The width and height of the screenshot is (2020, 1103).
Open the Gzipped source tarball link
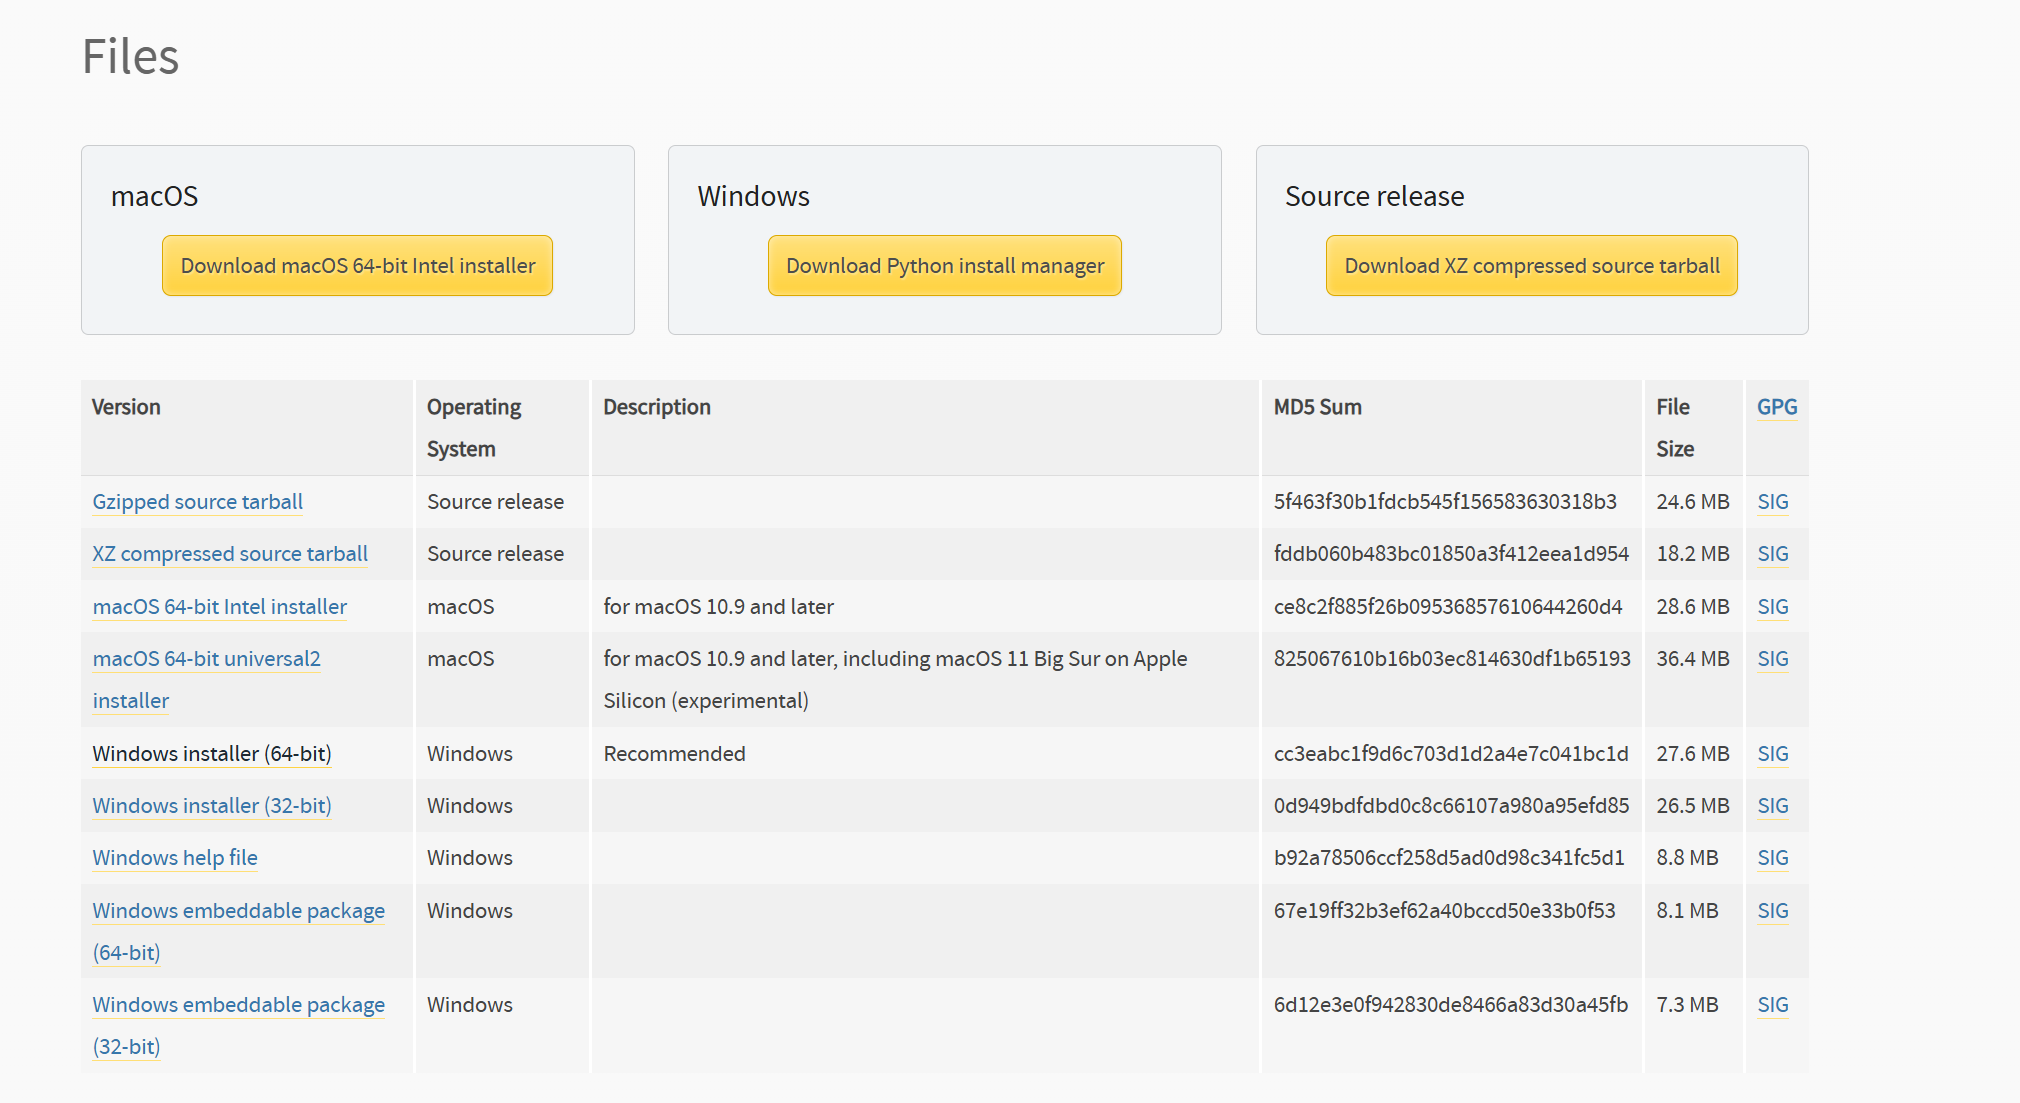(x=197, y=502)
